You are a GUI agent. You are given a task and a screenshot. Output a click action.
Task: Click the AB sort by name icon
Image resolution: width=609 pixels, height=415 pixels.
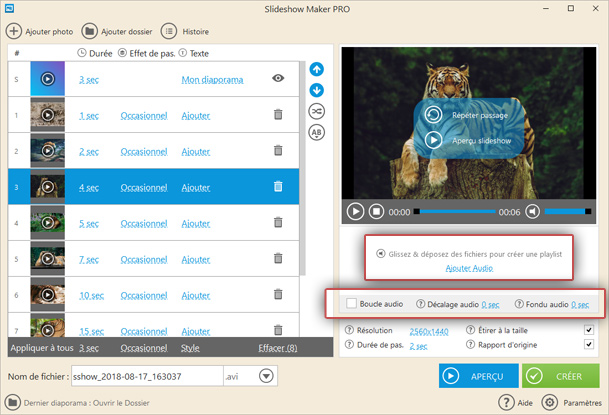point(317,132)
